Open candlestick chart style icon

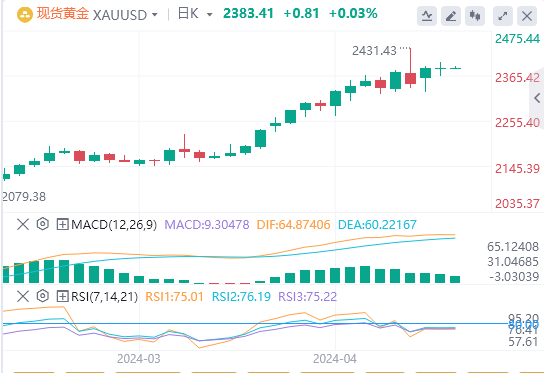click(x=475, y=16)
